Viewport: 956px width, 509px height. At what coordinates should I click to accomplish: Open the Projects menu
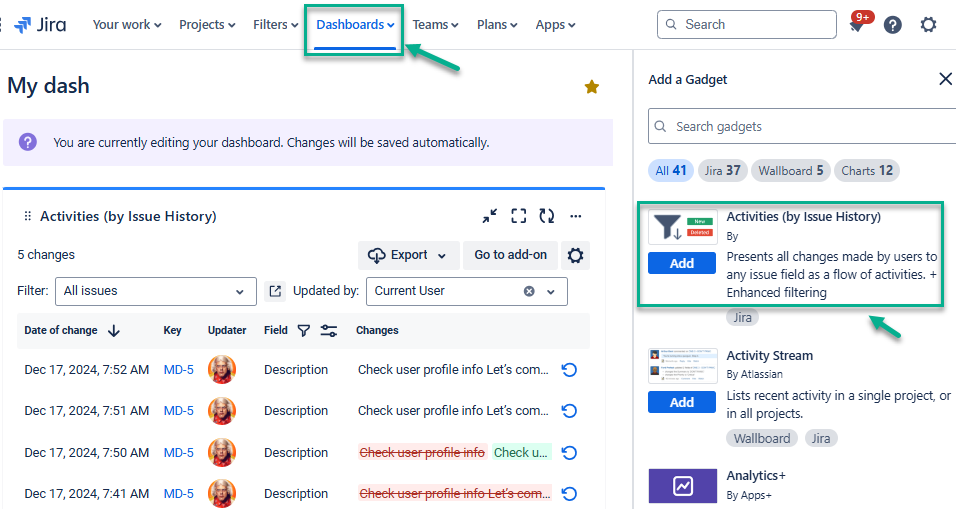pos(207,25)
